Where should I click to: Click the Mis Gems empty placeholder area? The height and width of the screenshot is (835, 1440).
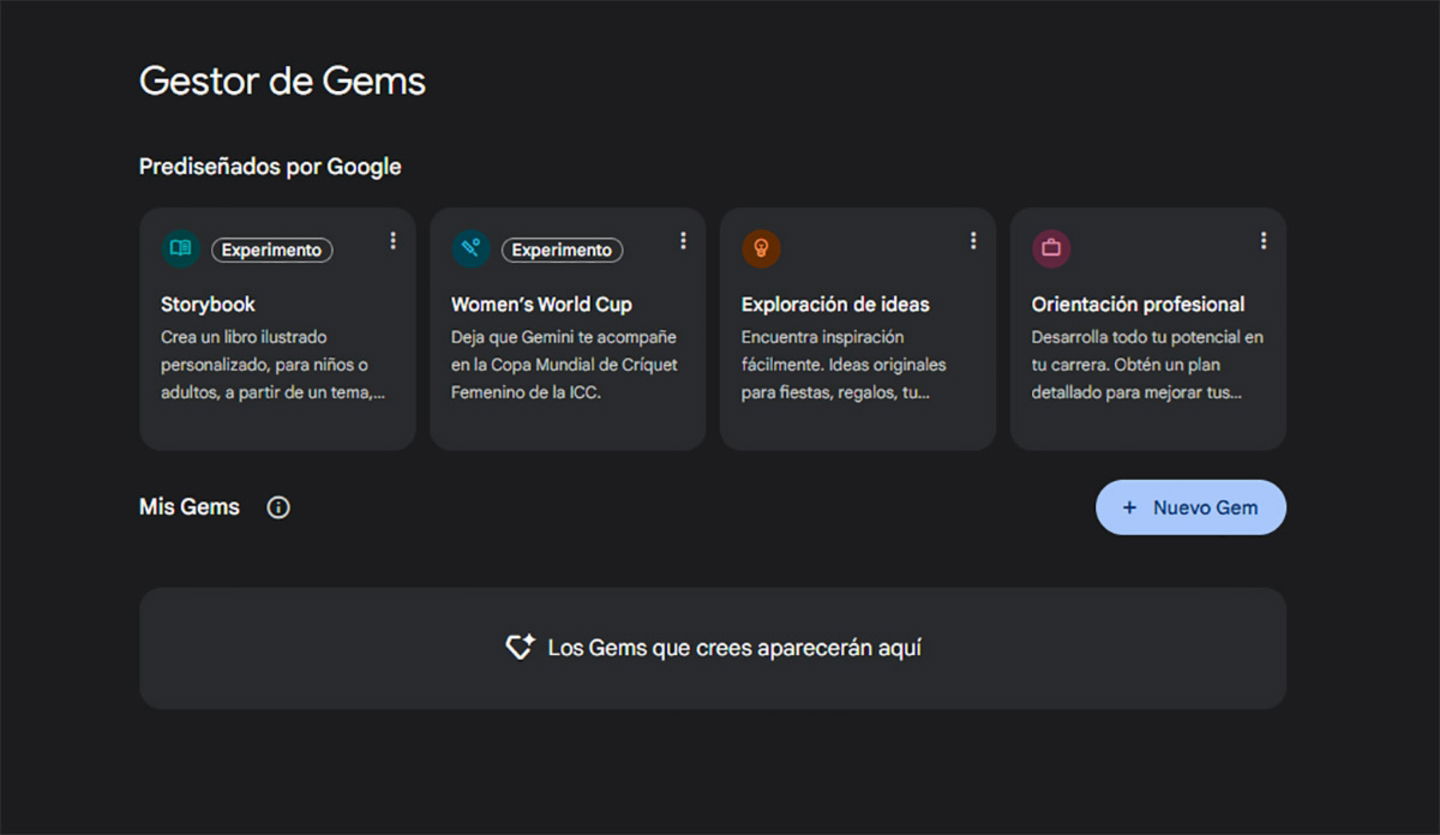click(712, 647)
